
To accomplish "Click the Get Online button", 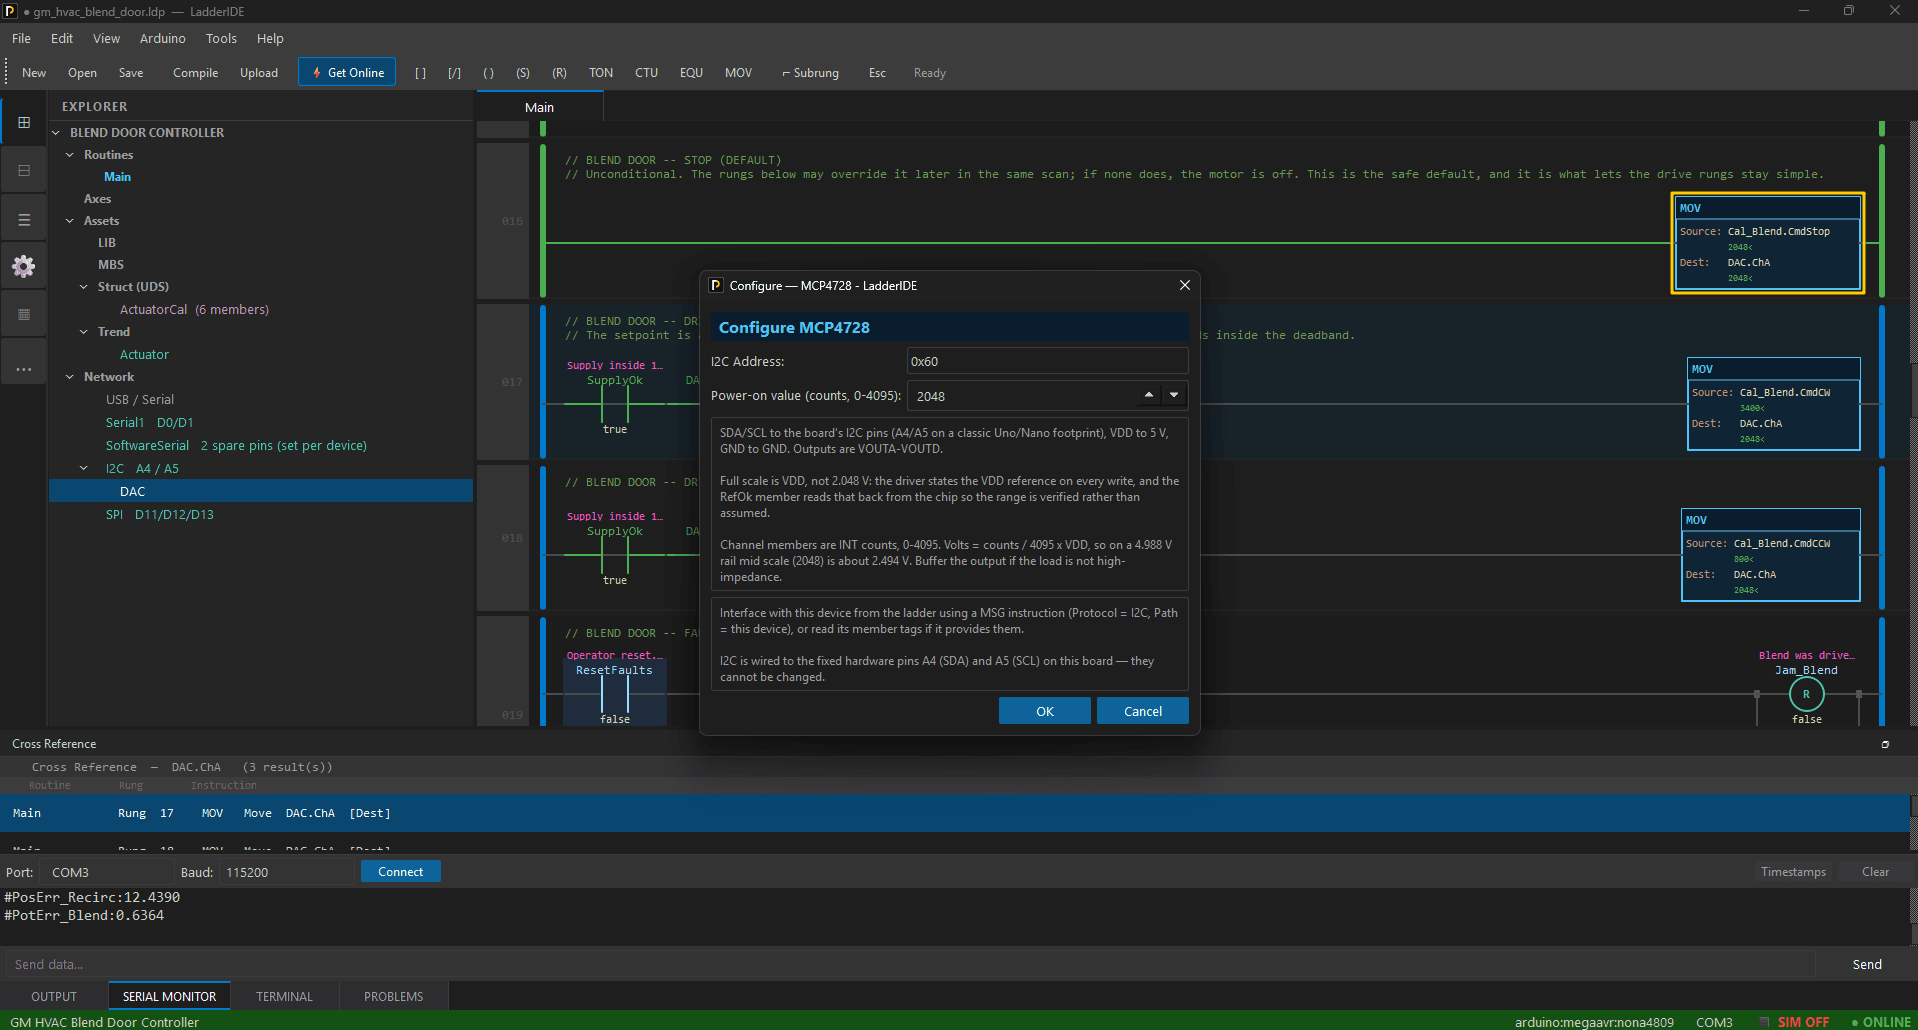I will click(347, 73).
